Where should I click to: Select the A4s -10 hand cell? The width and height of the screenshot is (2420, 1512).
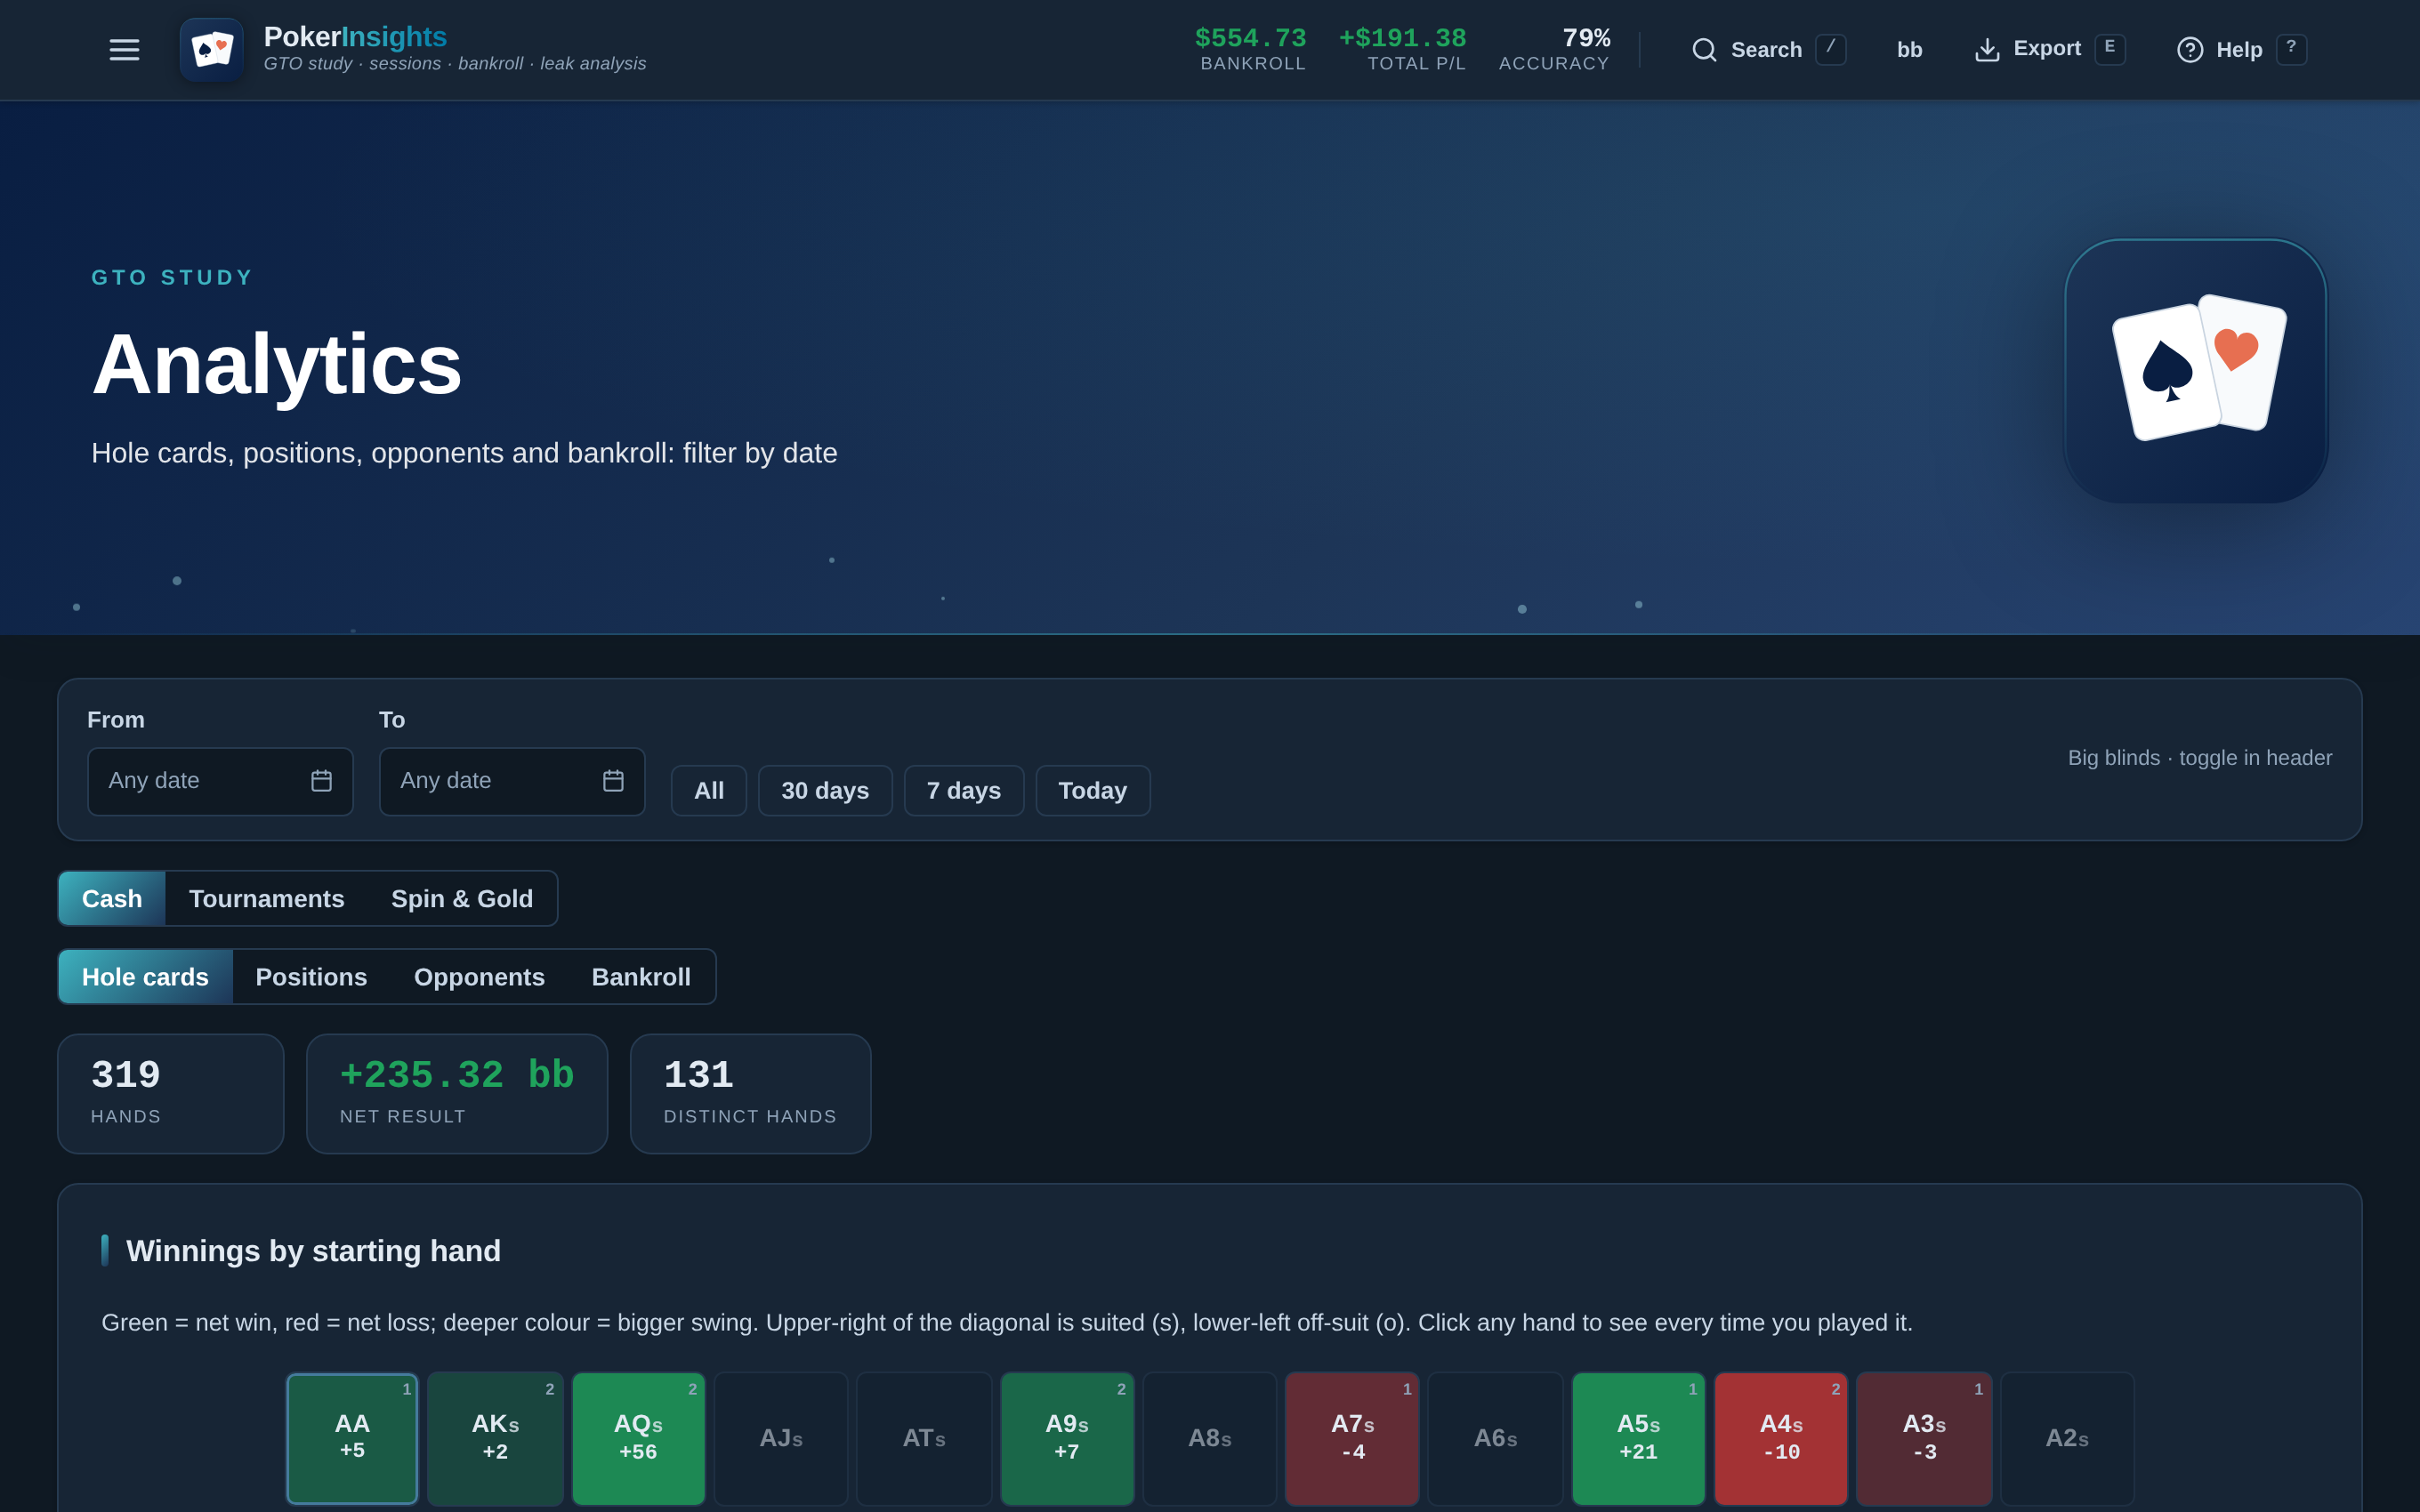coord(1781,1438)
